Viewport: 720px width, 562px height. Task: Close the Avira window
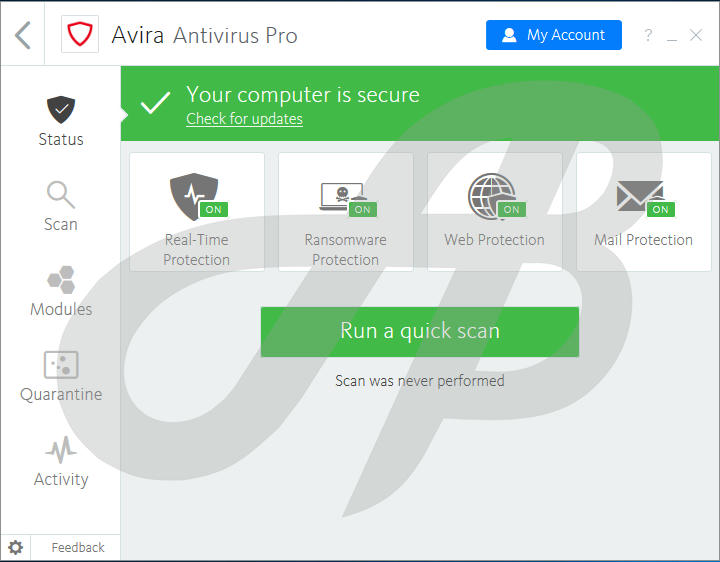coord(696,35)
